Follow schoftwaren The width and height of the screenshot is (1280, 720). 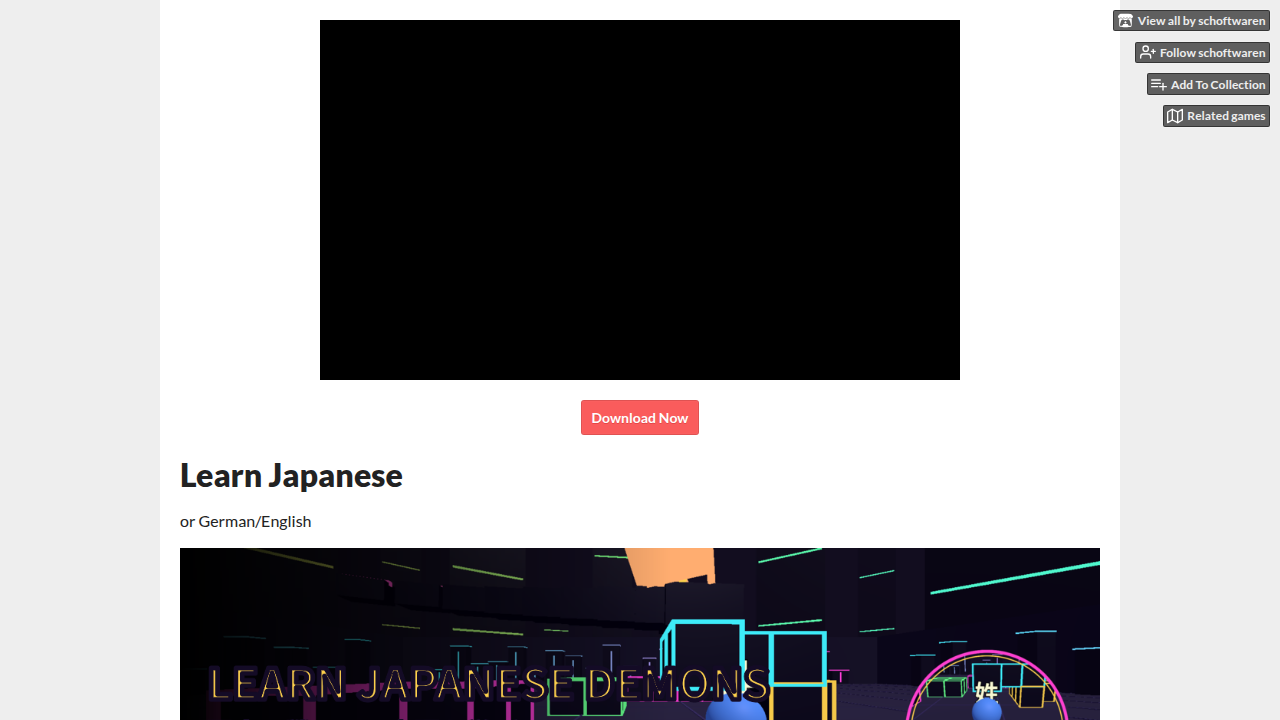(x=1202, y=53)
